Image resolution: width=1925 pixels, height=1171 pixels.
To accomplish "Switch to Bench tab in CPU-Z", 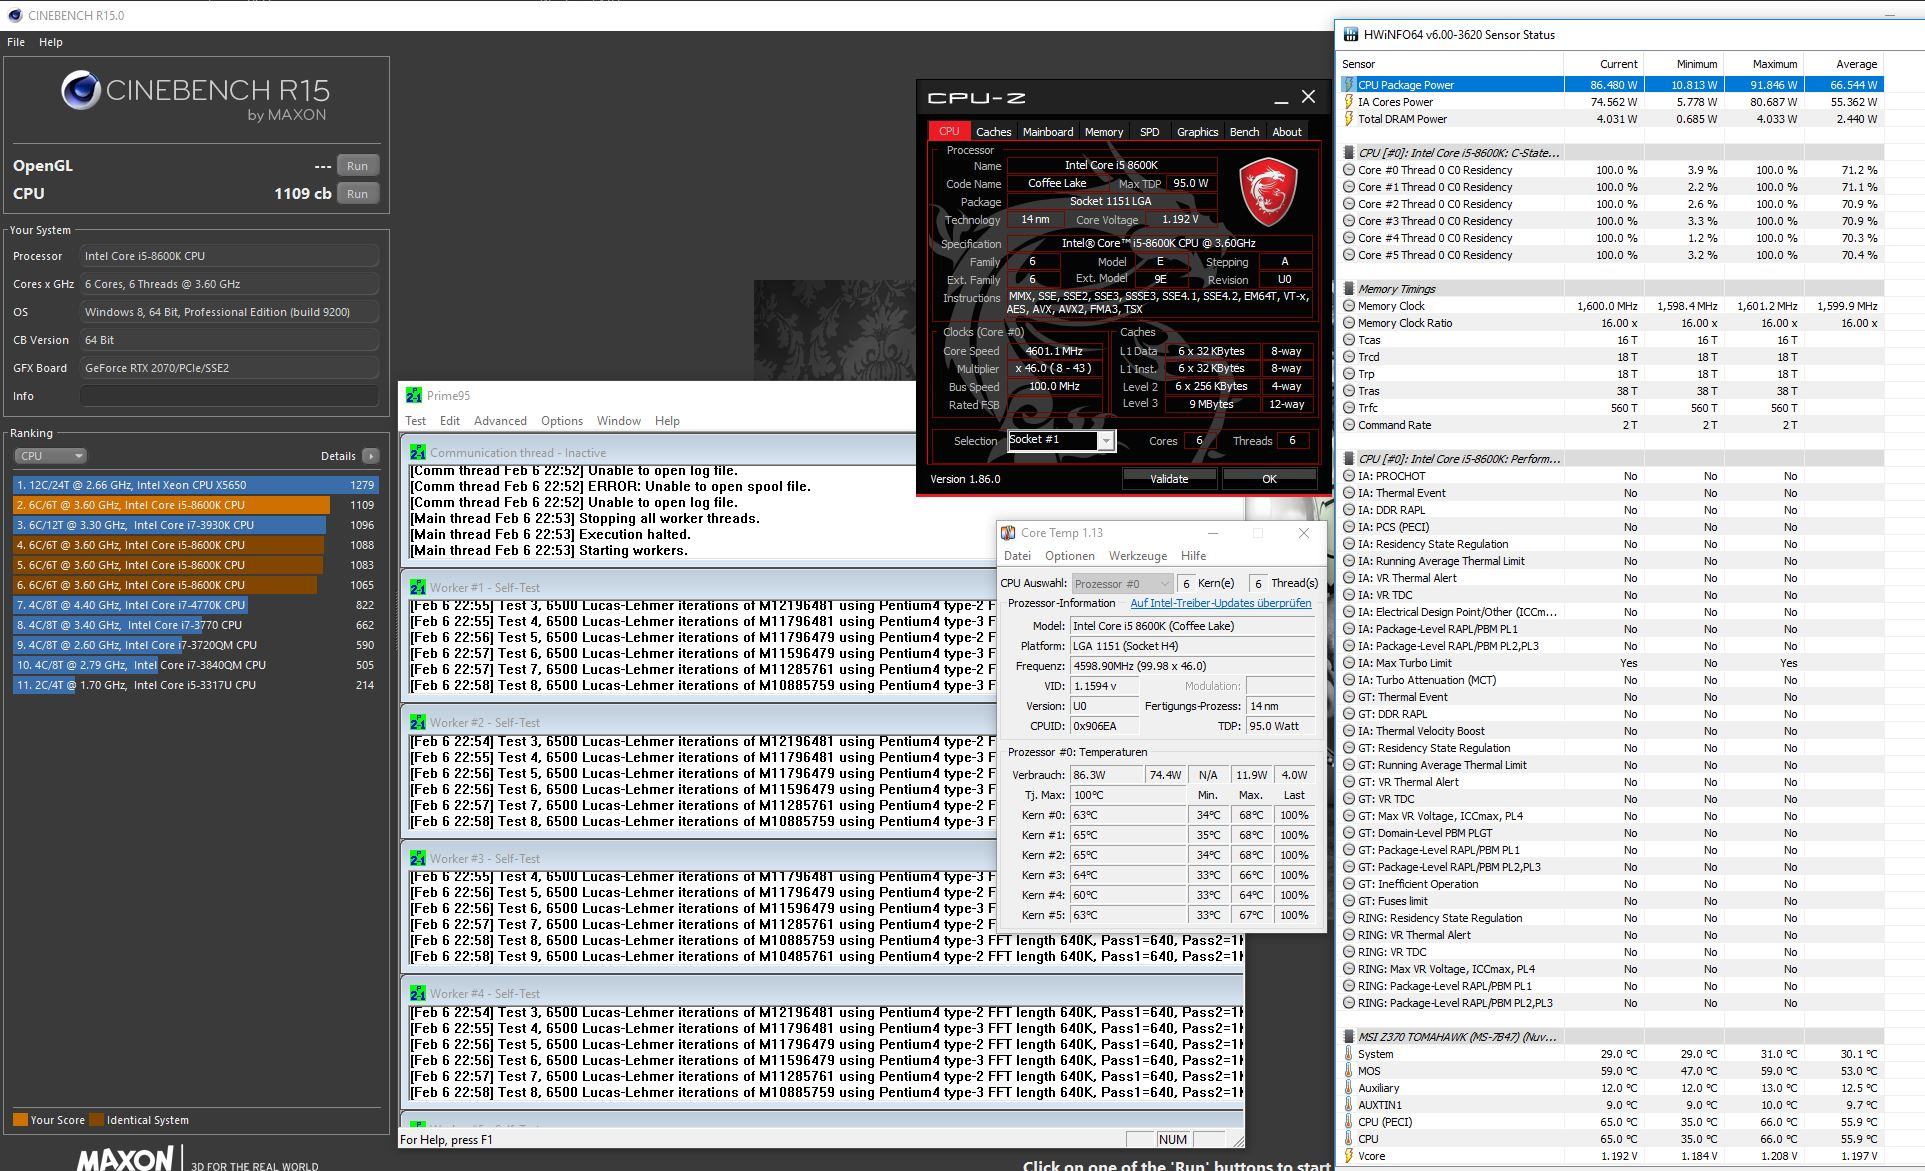I will (1244, 132).
